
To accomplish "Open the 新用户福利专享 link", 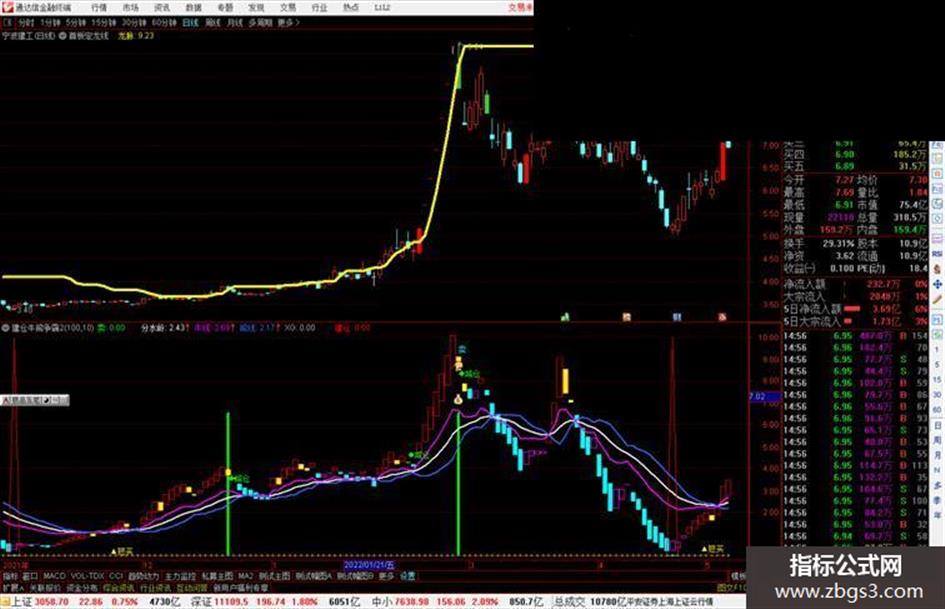I will tap(240, 587).
